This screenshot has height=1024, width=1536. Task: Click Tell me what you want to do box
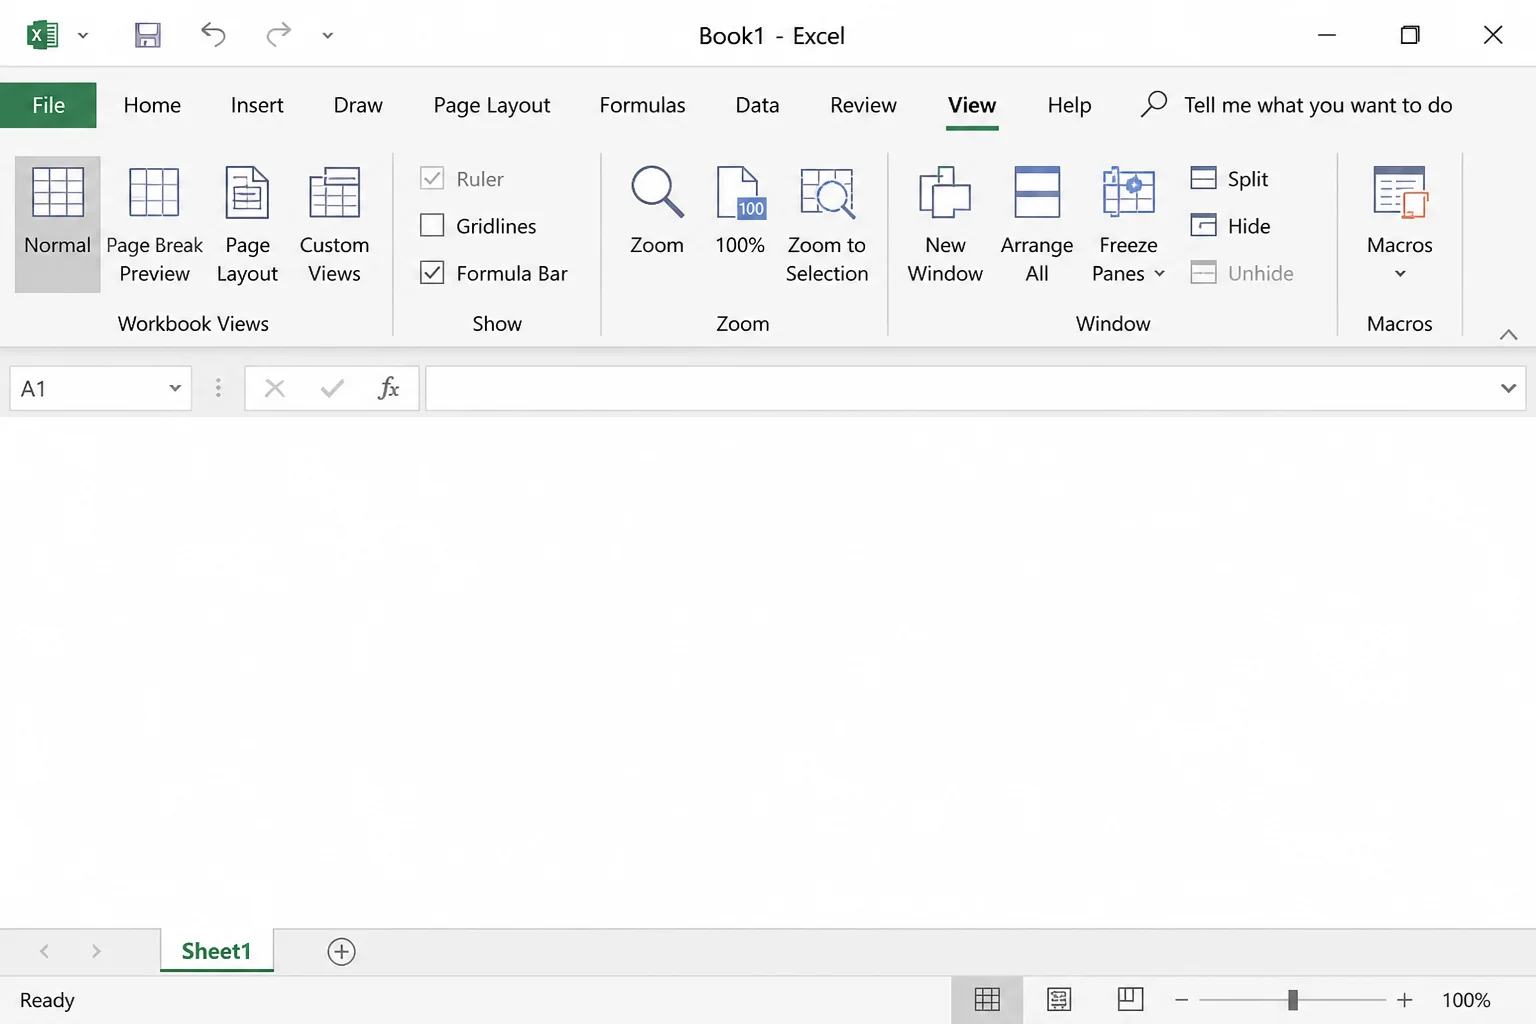tap(1318, 105)
